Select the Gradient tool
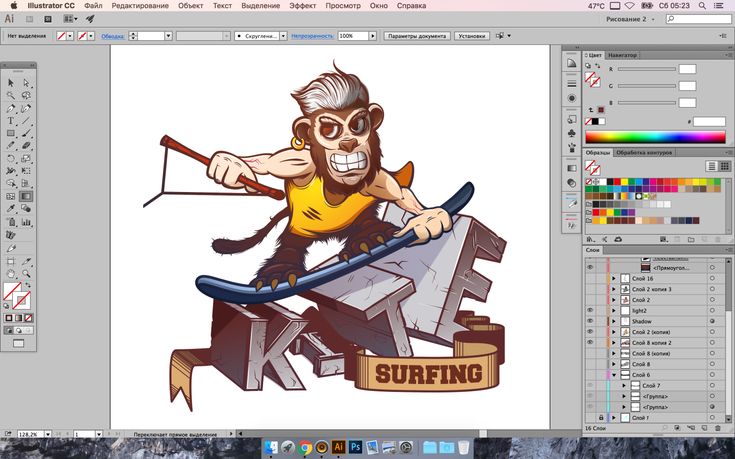The width and height of the screenshot is (735, 459). (26, 196)
